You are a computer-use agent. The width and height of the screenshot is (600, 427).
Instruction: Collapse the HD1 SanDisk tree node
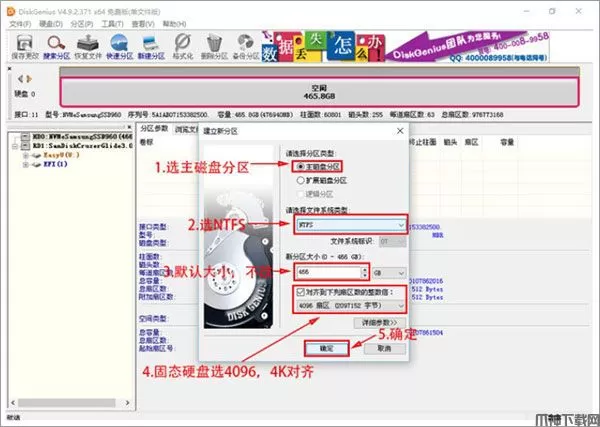click(15, 146)
